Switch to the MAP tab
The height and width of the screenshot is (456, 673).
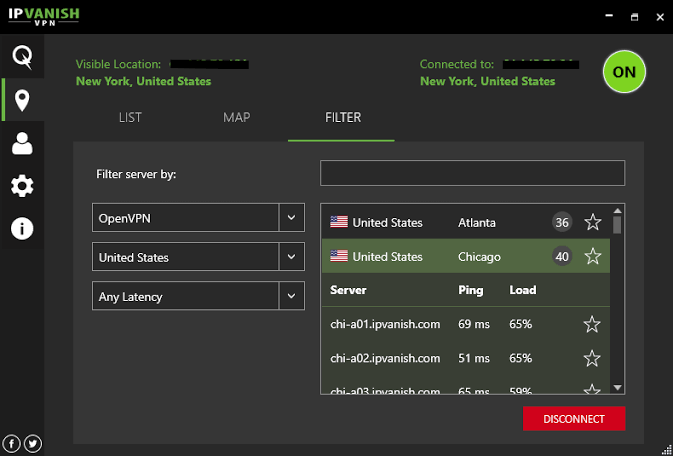point(236,118)
